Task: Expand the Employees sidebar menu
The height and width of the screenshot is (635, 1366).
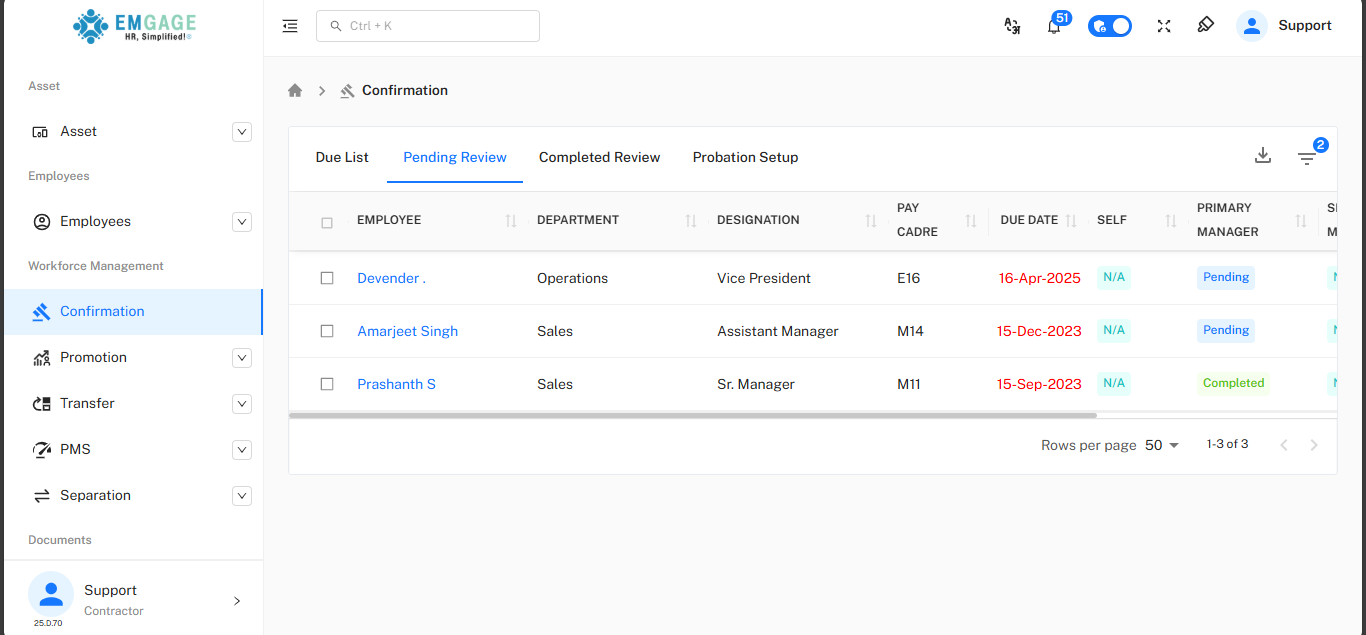Action: tap(242, 221)
